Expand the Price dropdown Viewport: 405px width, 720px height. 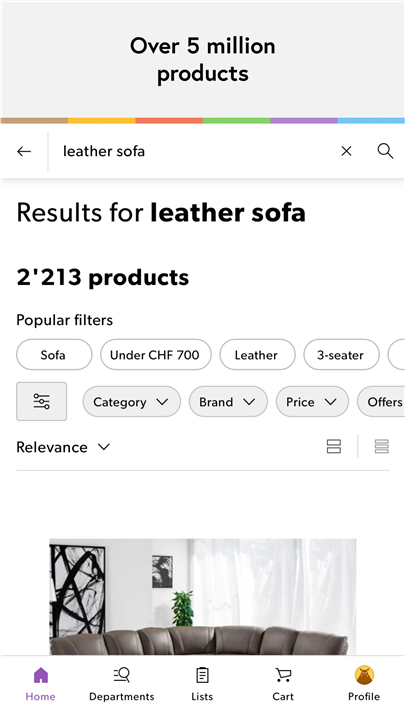312,402
